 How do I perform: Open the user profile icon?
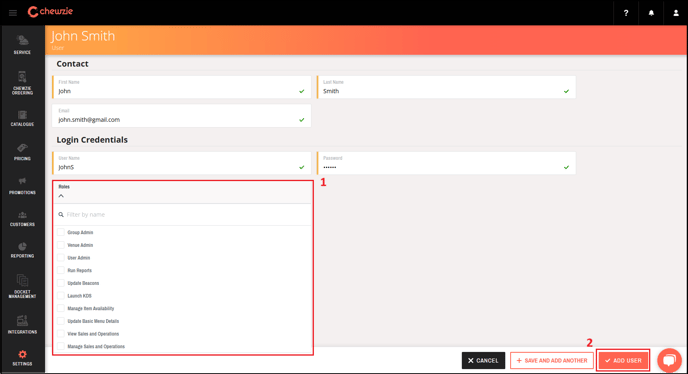click(x=676, y=13)
